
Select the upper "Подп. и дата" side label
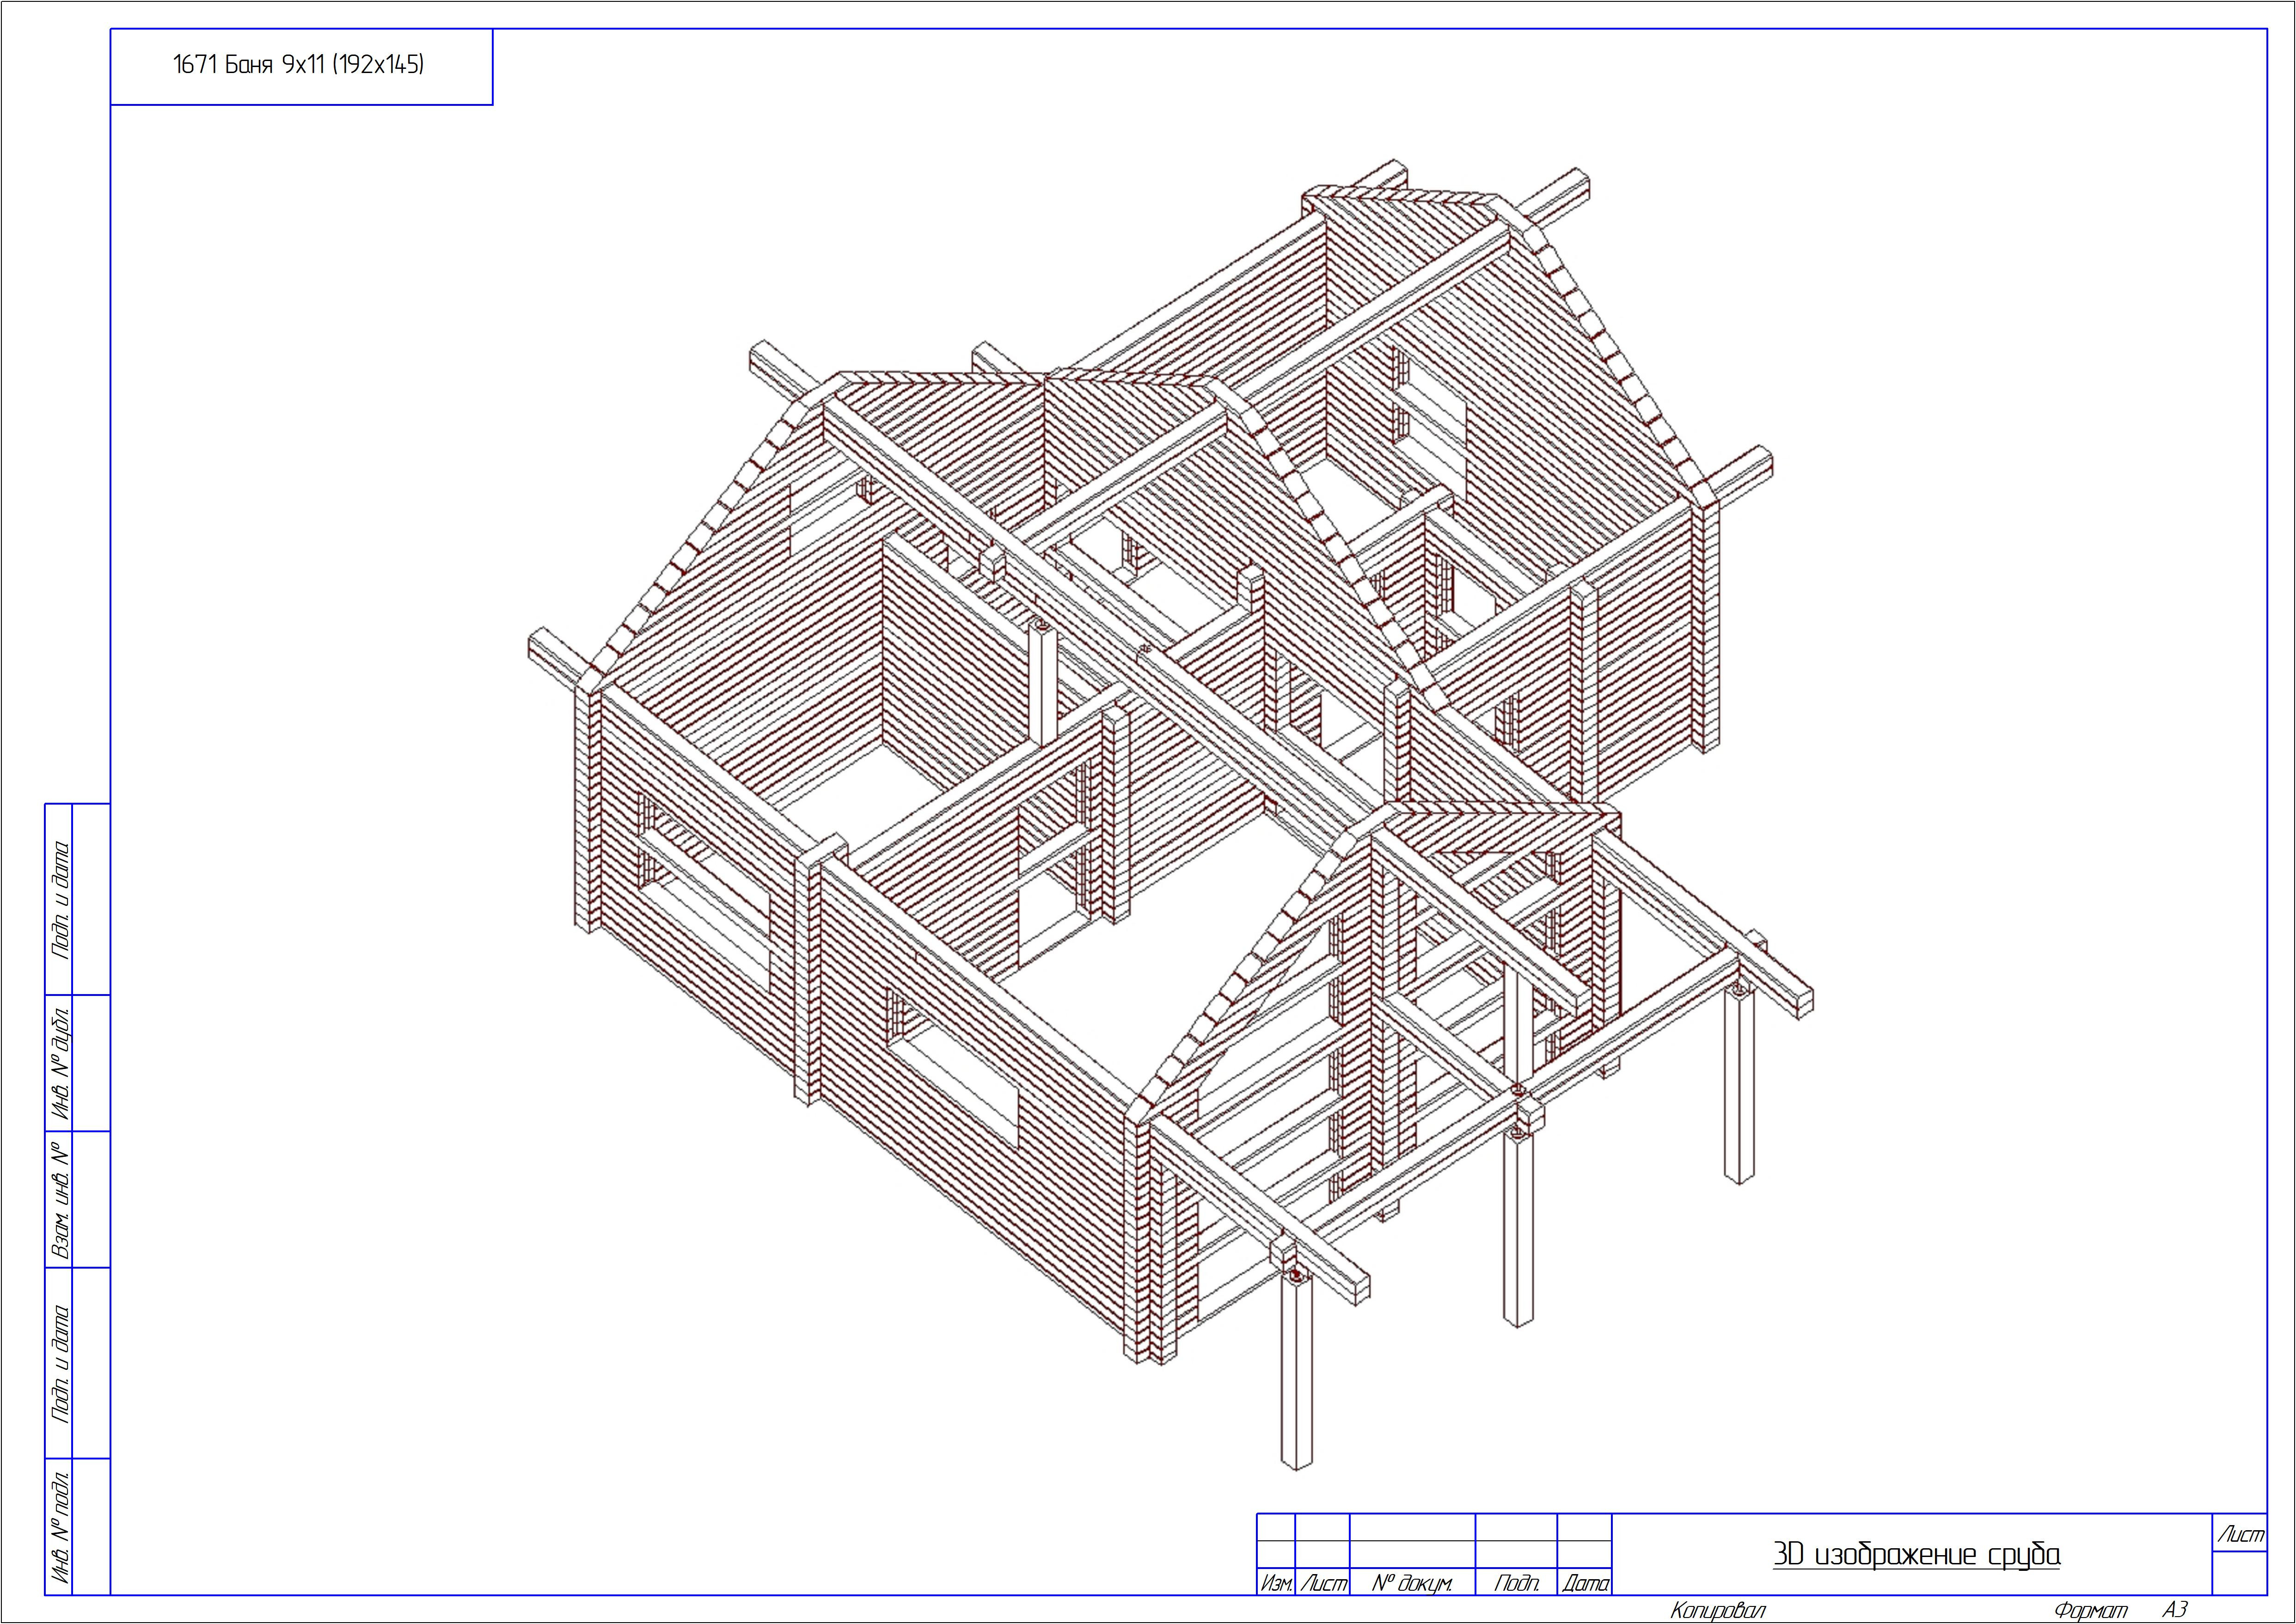tap(60, 899)
